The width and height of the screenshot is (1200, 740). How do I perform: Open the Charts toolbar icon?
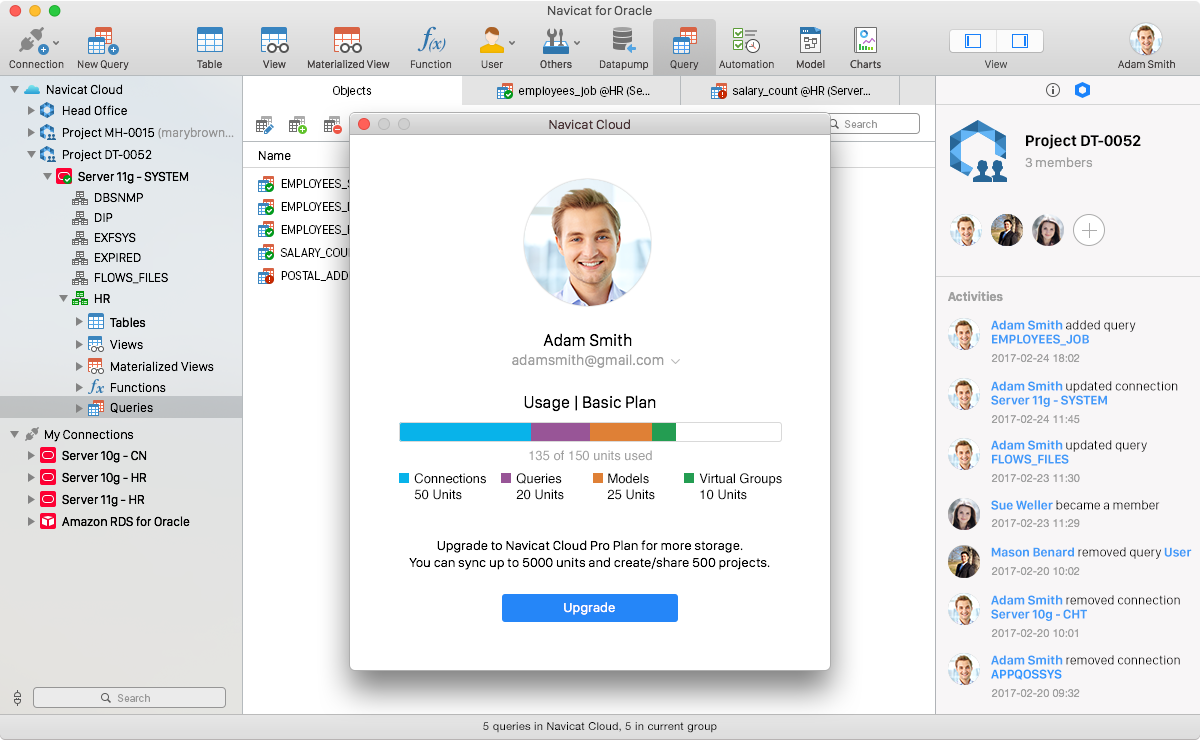[865, 47]
